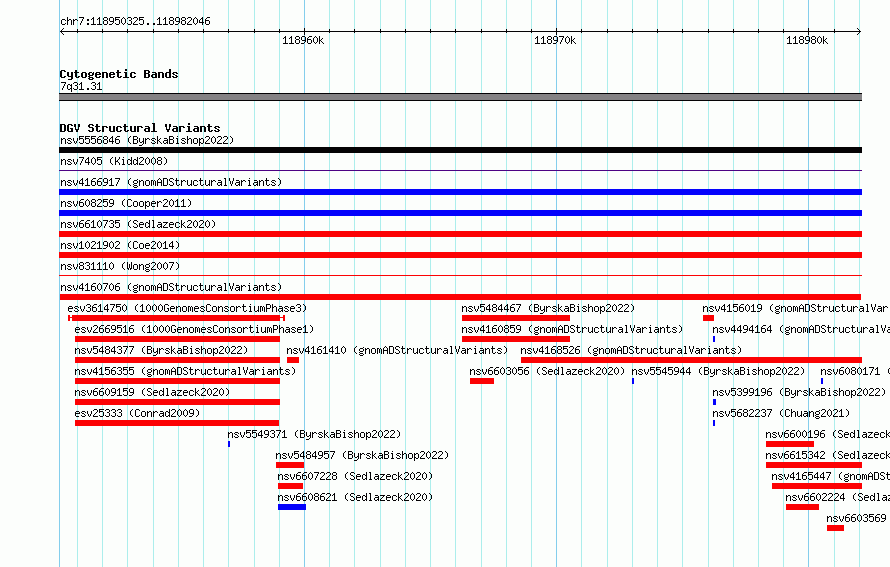The height and width of the screenshot is (567, 890).
Task: Select the red bar under nsv6600196
Action: pos(790,444)
